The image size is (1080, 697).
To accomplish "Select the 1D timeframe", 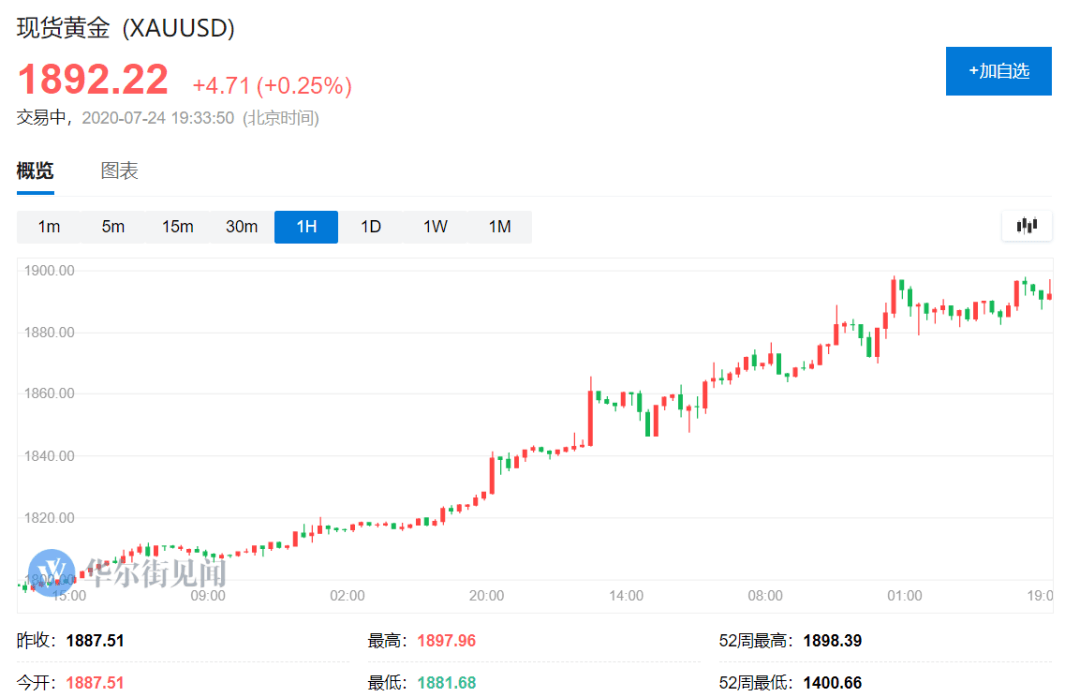I will 371,227.
